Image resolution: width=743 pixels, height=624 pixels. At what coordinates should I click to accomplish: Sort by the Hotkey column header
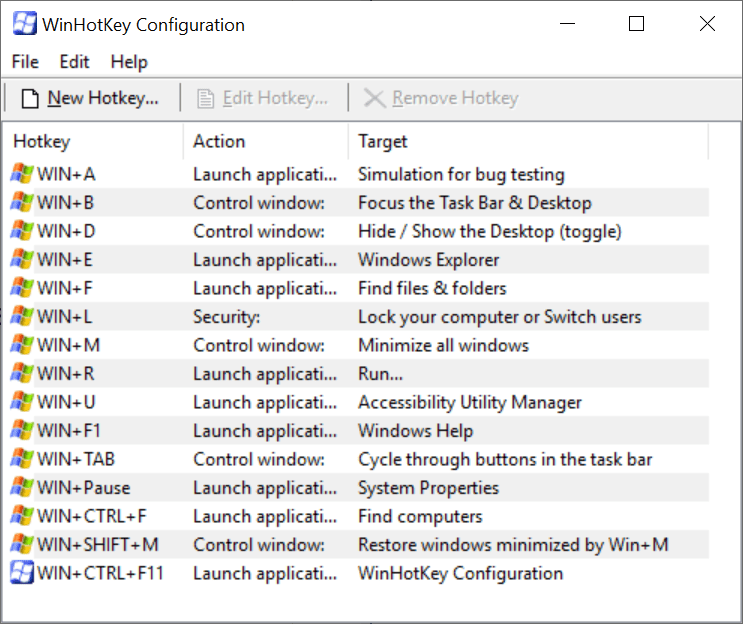pos(42,141)
